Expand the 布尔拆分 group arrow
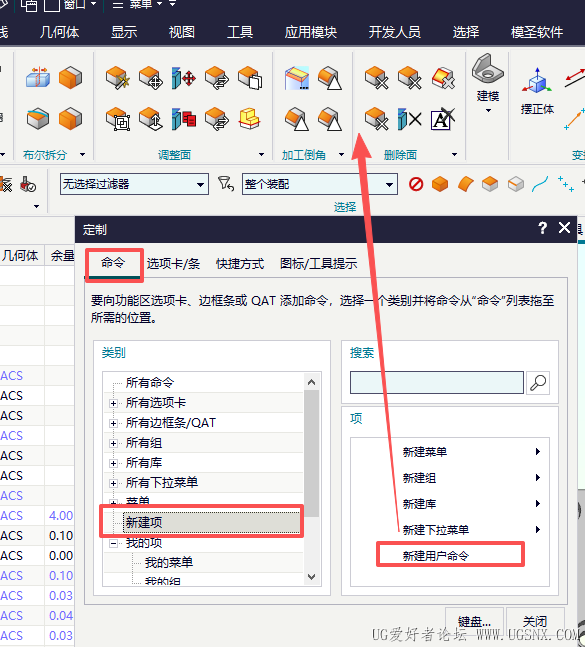The height and width of the screenshot is (647, 585). [83, 155]
